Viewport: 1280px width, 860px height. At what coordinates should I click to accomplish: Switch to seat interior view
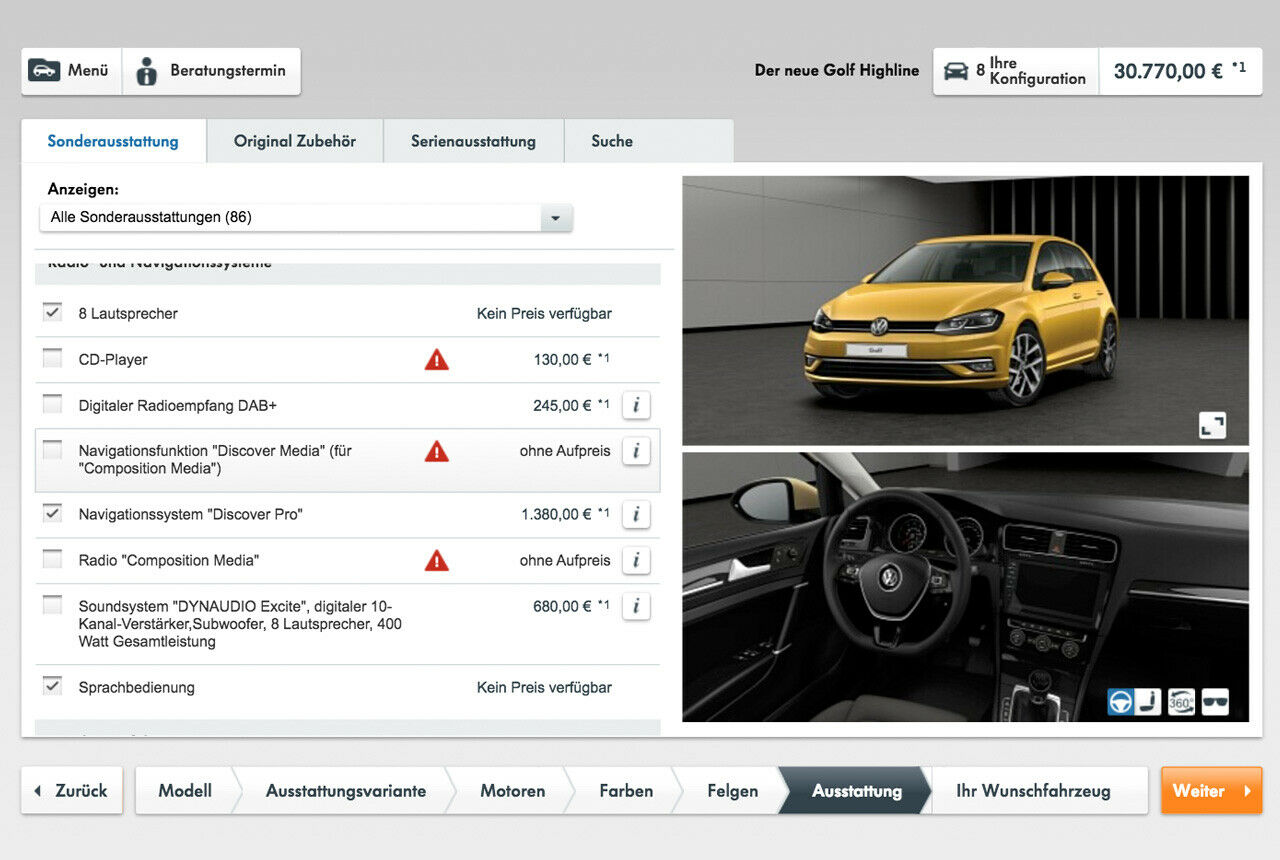1149,702
